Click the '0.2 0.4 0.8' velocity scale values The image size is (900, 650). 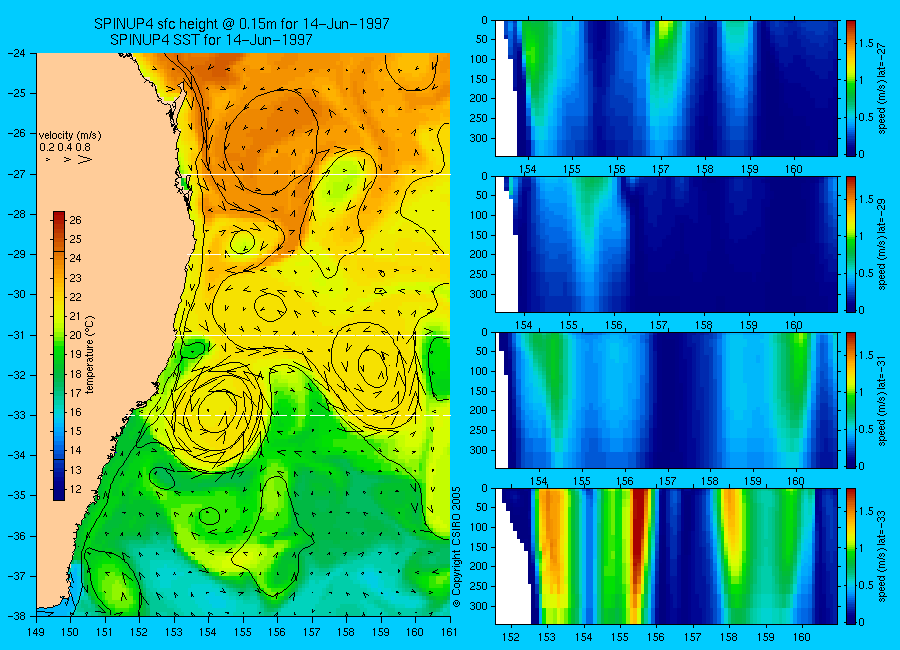click(x=65, y=148)
